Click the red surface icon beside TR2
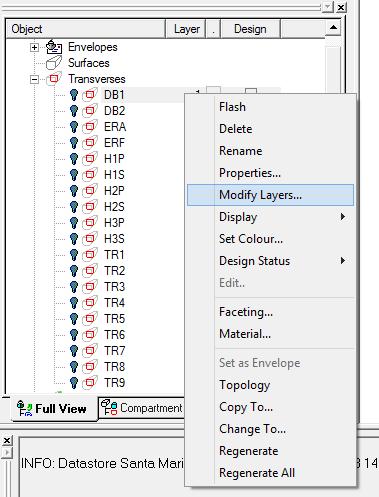The image size is (379, 497). 90,271
